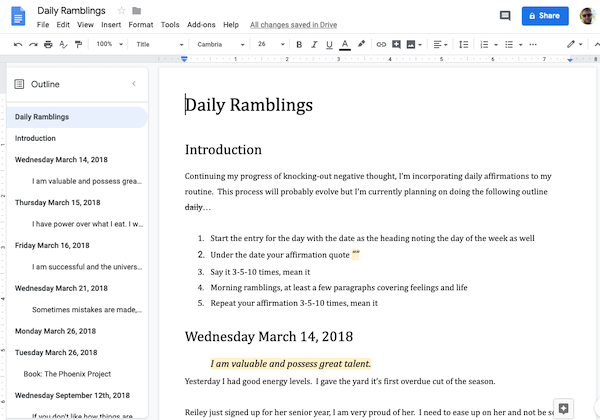Print the document with the printer icon
Image resolution: width=600 pixels, height=420 pixels.
click(x=49, y=44)
